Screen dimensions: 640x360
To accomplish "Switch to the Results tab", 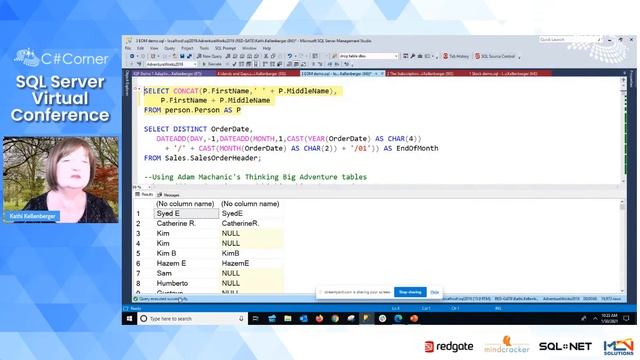I will pyautogui.click(x=144, y=195).
